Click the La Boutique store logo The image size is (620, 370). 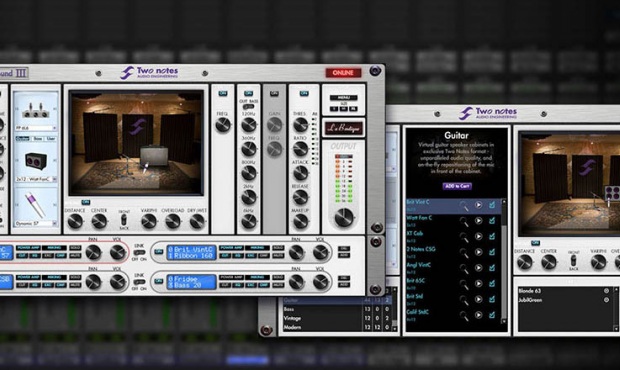[343, 128]
